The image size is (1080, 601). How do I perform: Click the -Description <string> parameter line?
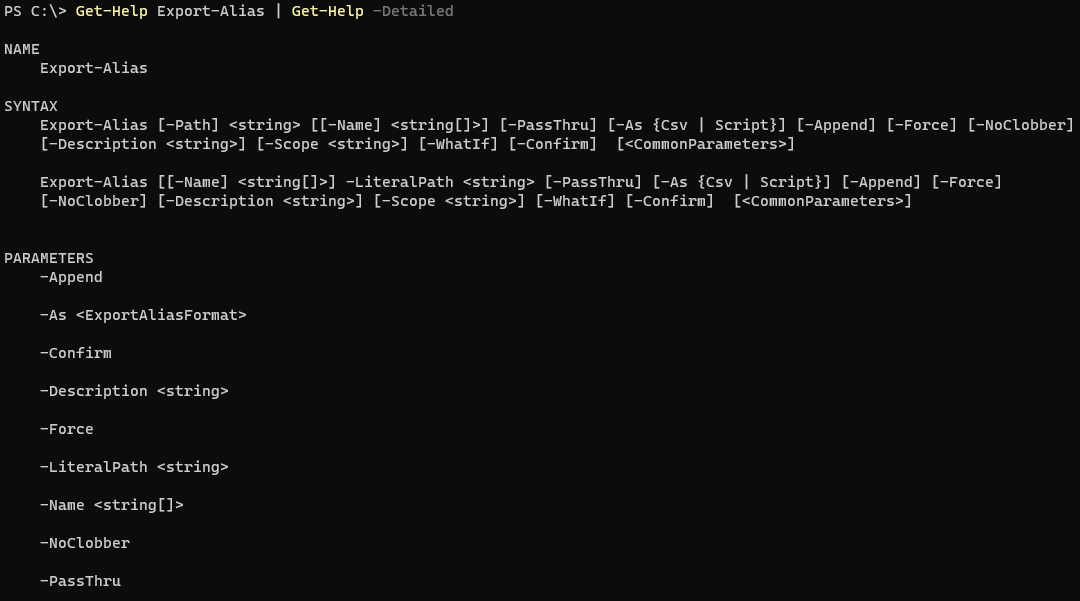point(134,391)
